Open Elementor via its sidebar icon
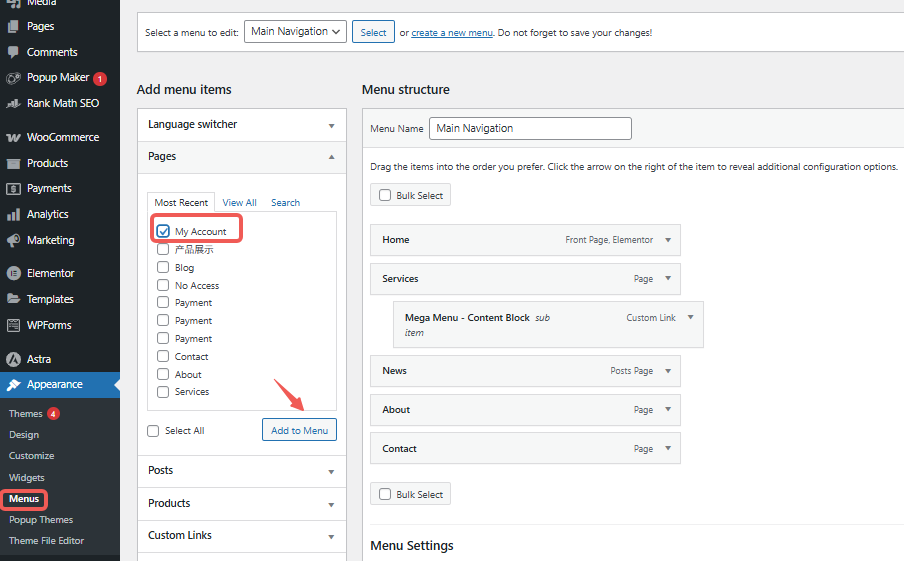The height and width of the screenshot is (561, 904). pos(13,273)
